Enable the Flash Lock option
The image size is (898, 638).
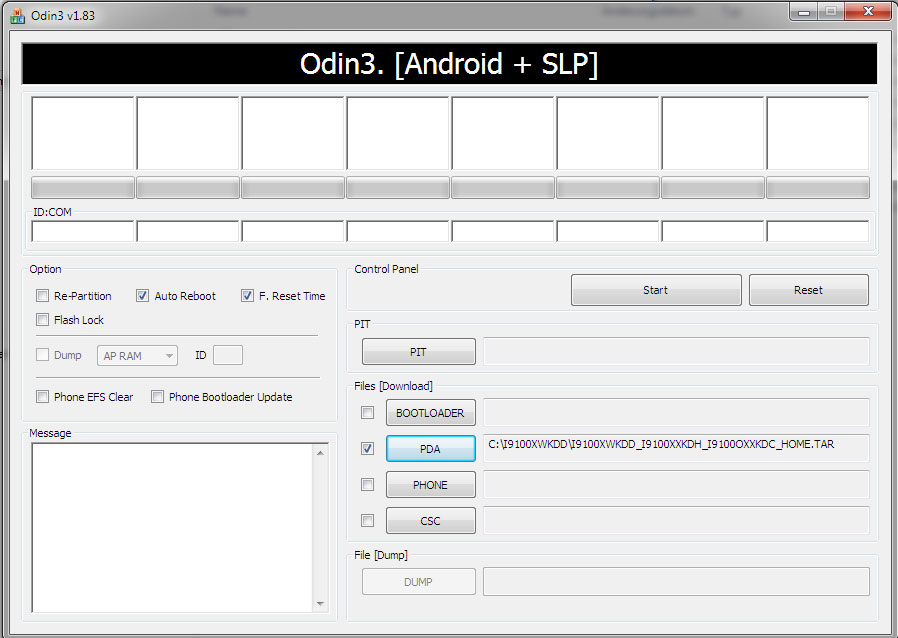(42, 320)
